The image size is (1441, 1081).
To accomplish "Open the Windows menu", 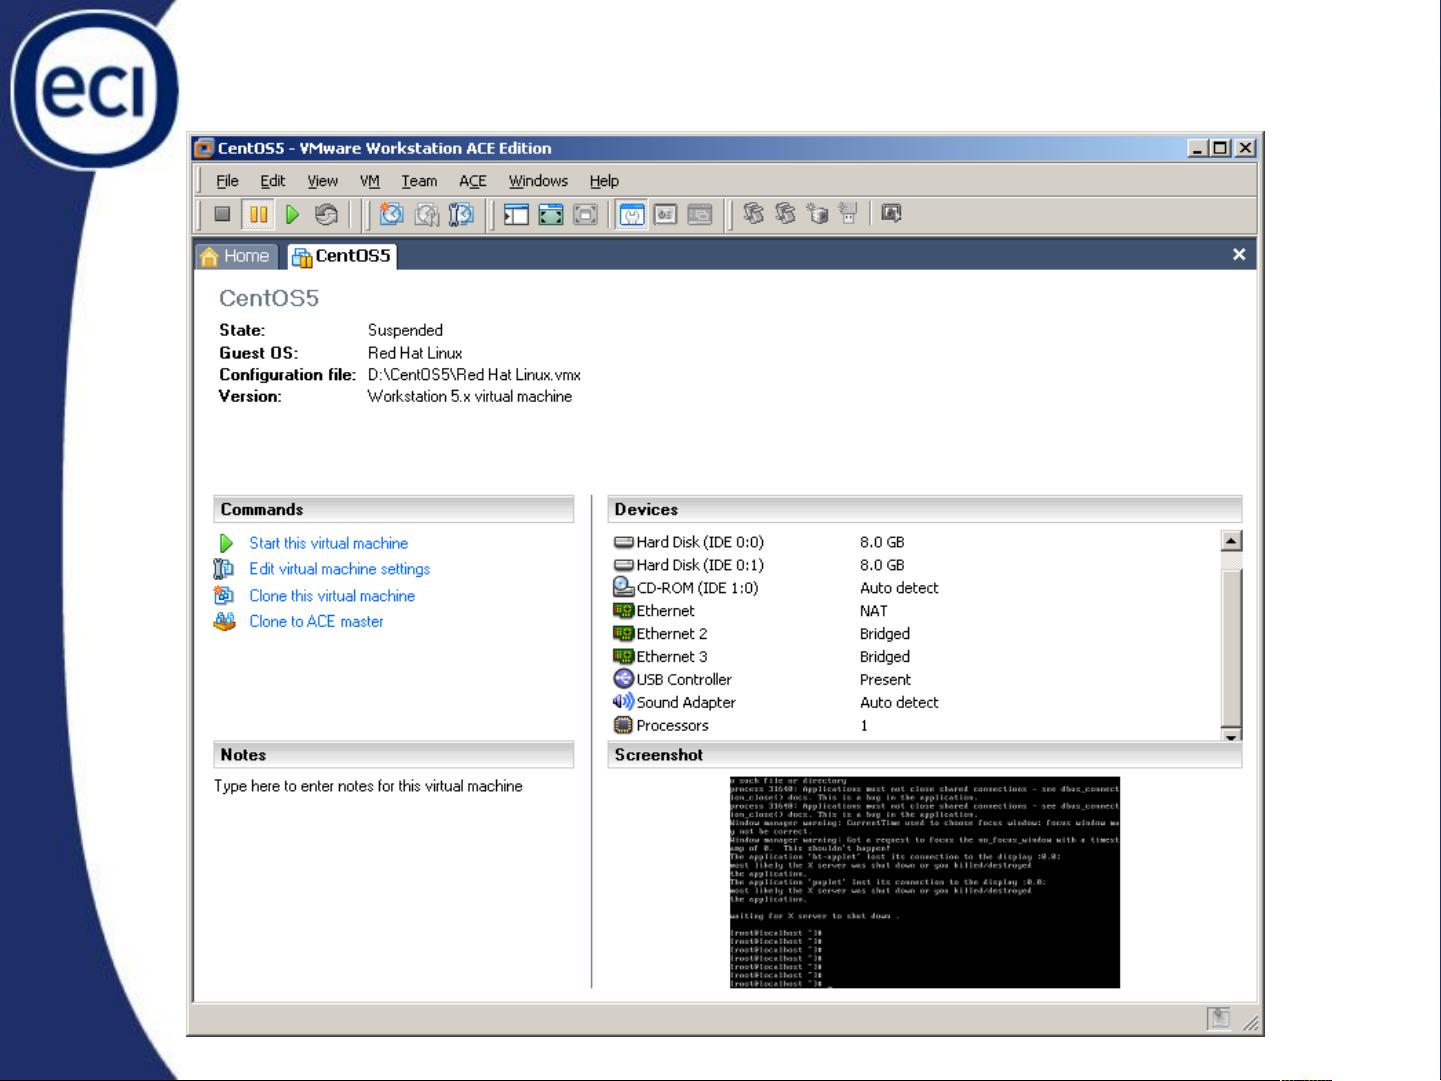I will pyautogui.click(x=538, y=181).
